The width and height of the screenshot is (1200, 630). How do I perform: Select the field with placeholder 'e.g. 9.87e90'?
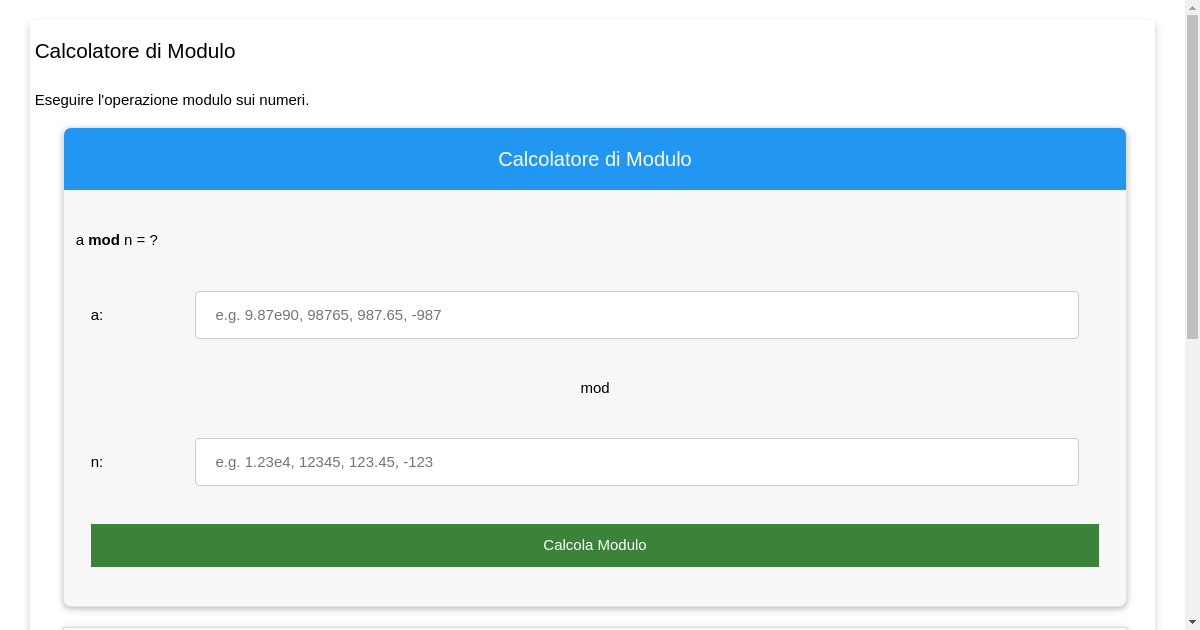click(636, 314)
